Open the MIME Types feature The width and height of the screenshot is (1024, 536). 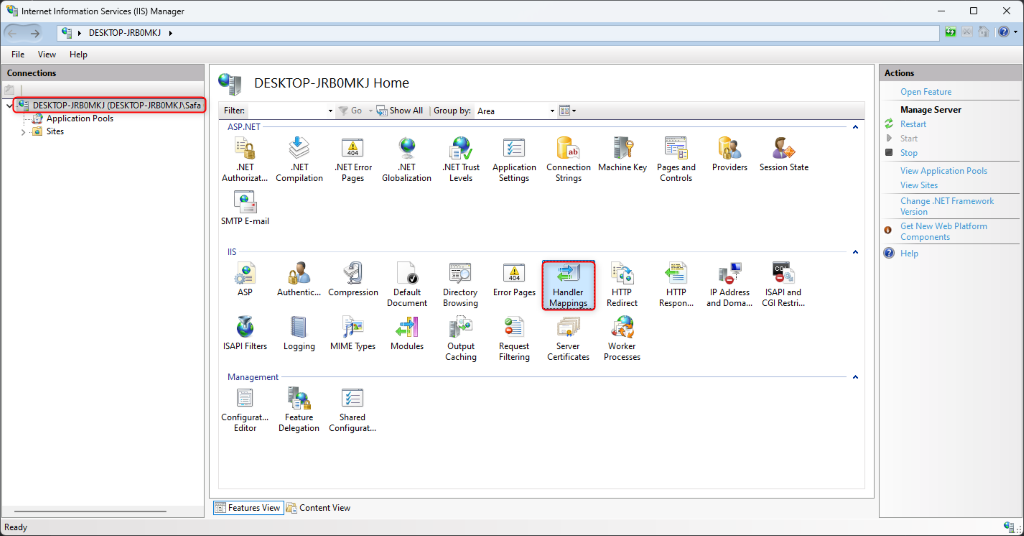tap(353, 334)
